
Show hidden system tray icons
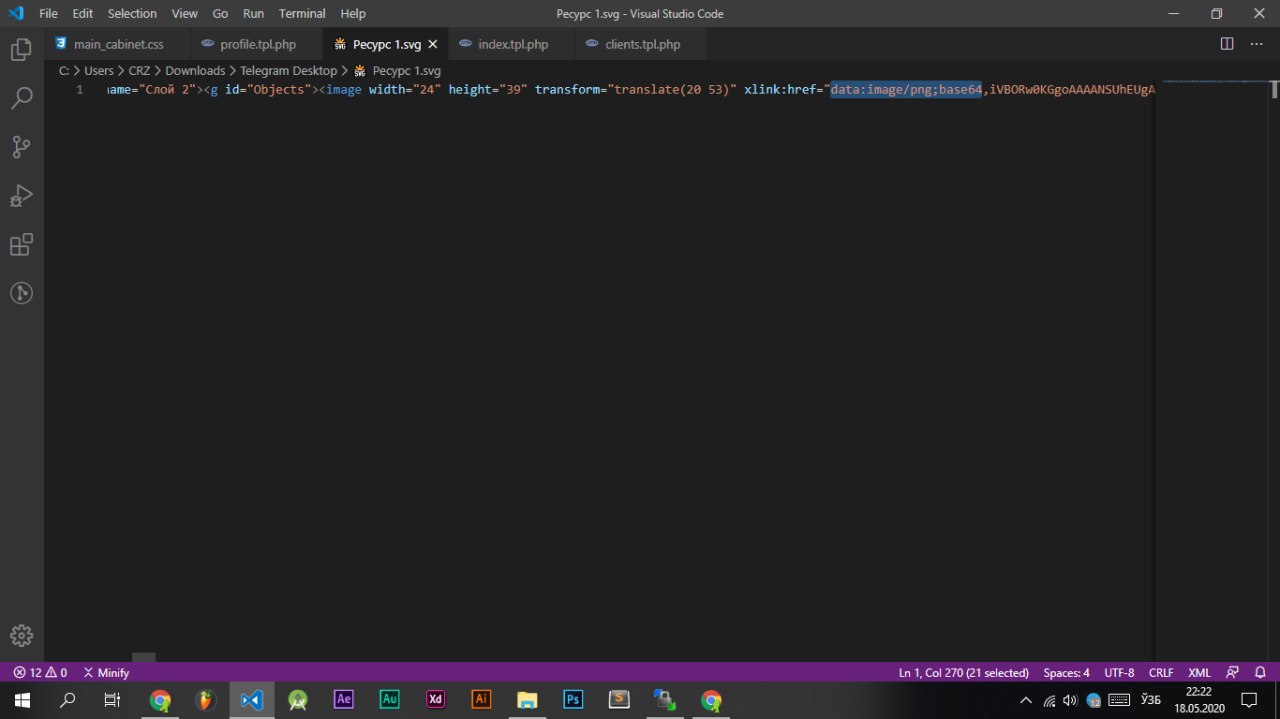[x=1025, y=700]
